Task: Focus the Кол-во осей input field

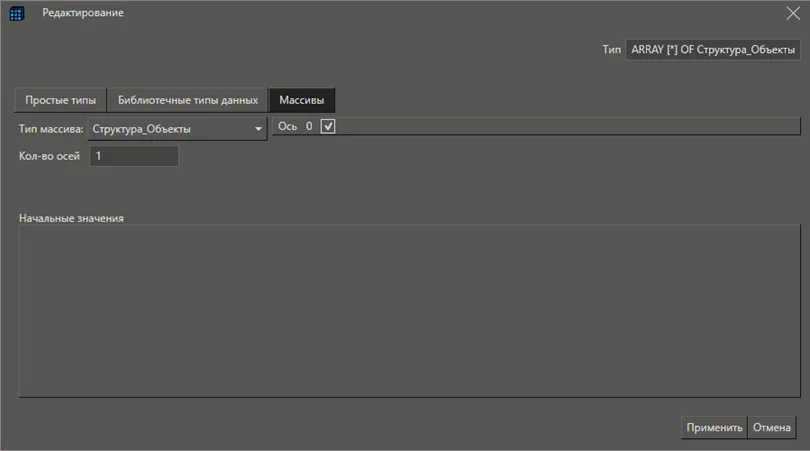Action: [134, 156]
